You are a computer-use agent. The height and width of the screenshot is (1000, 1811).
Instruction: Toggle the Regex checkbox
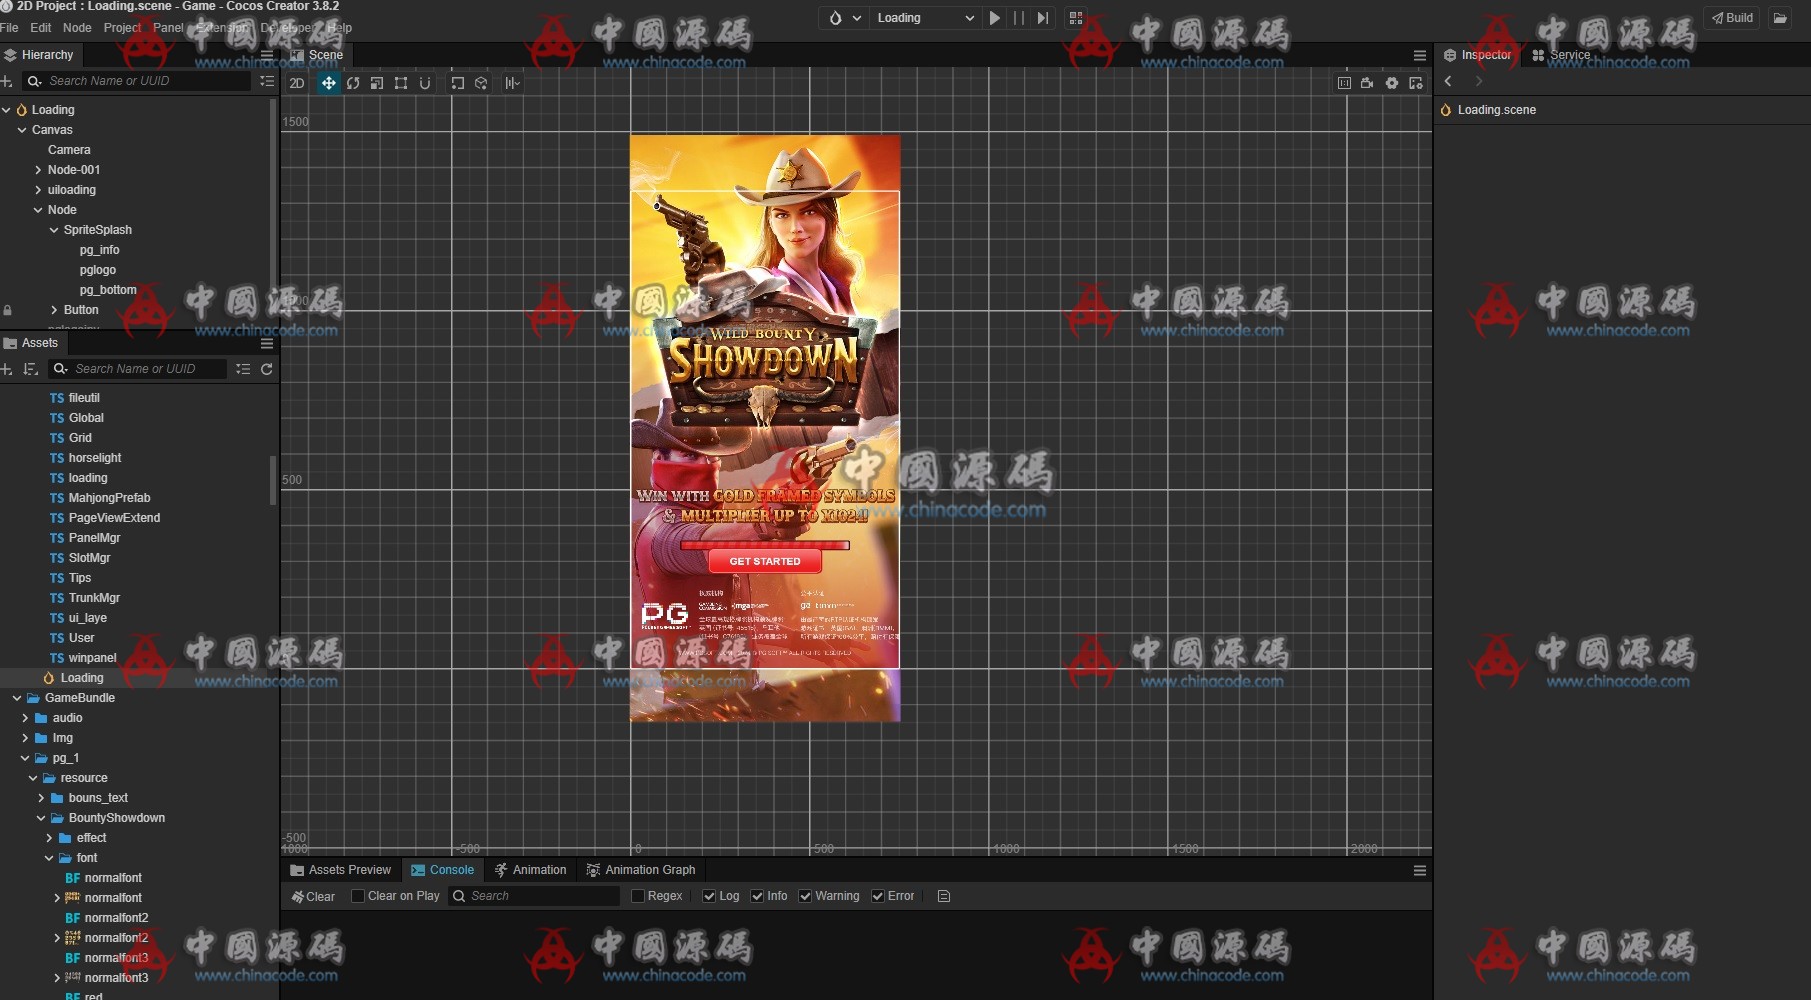[x=638, y=896]
